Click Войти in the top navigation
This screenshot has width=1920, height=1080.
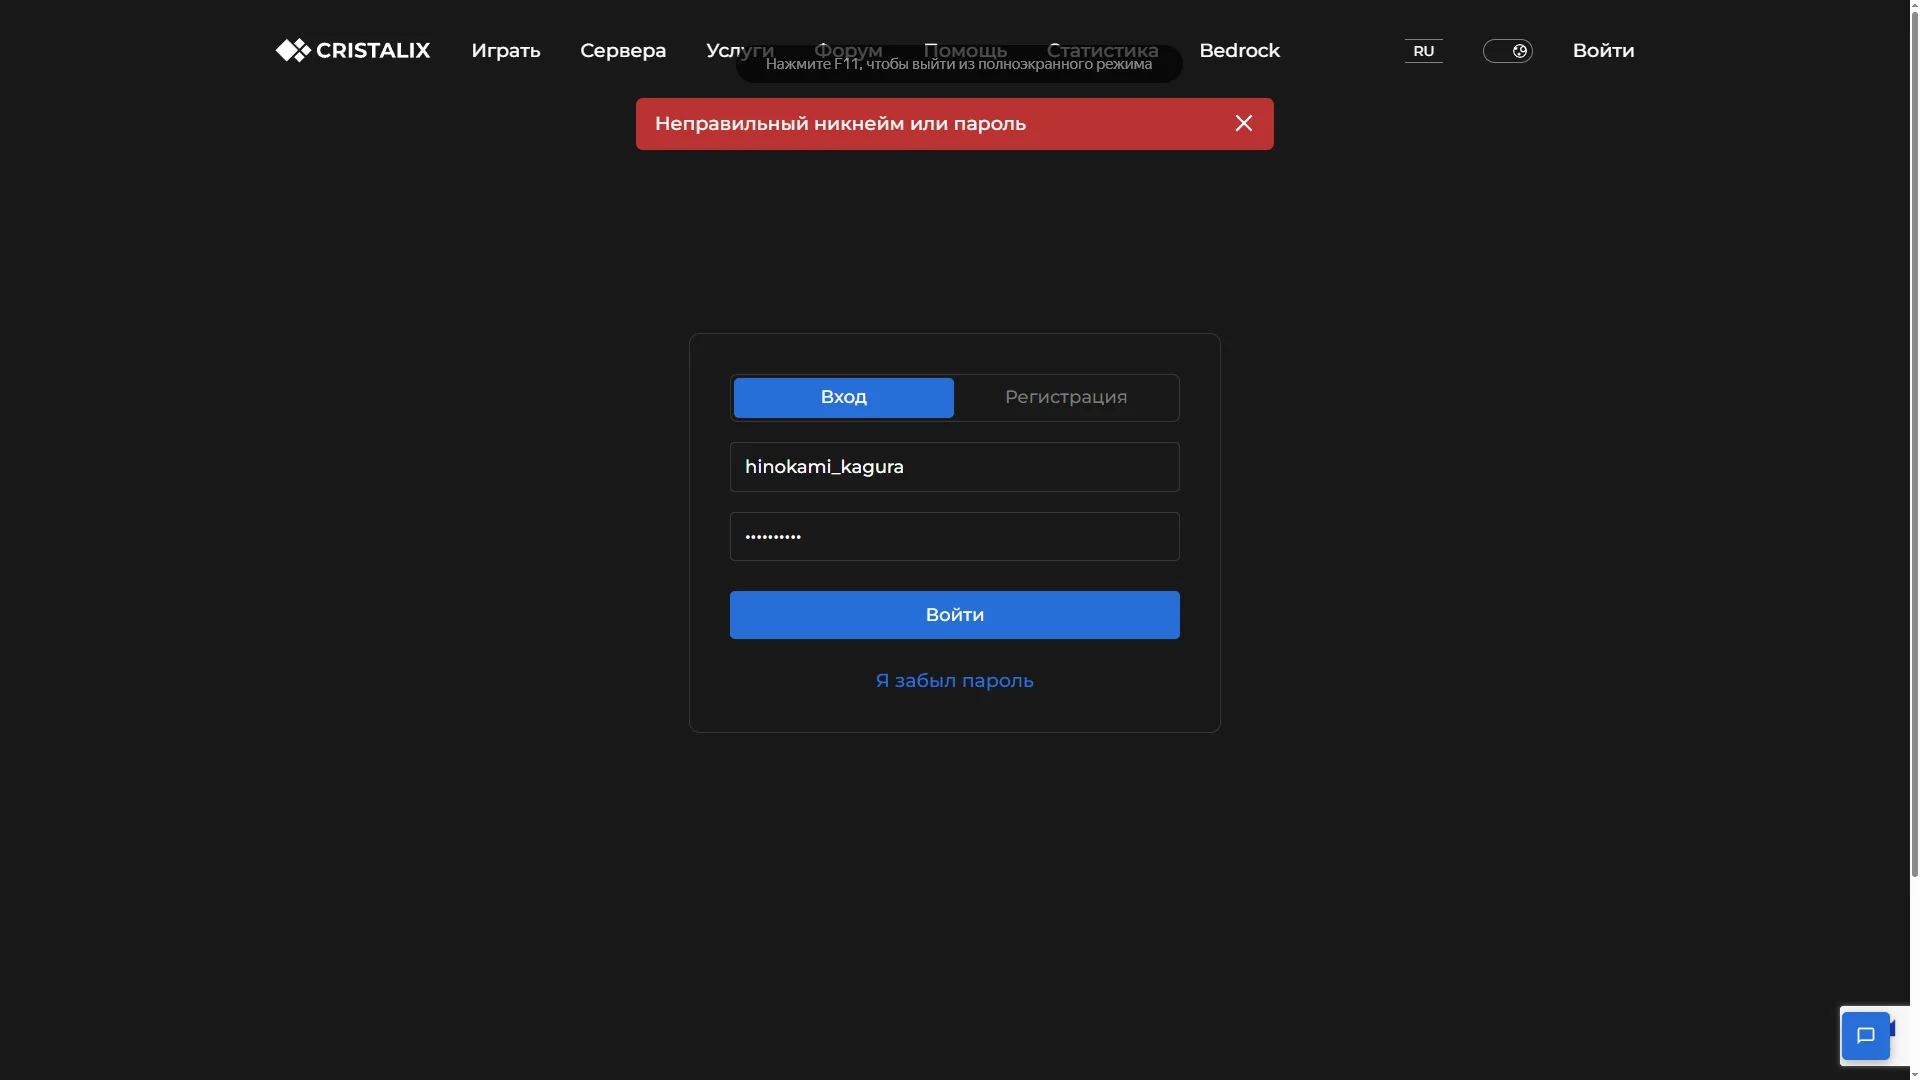pos(1604,51)
